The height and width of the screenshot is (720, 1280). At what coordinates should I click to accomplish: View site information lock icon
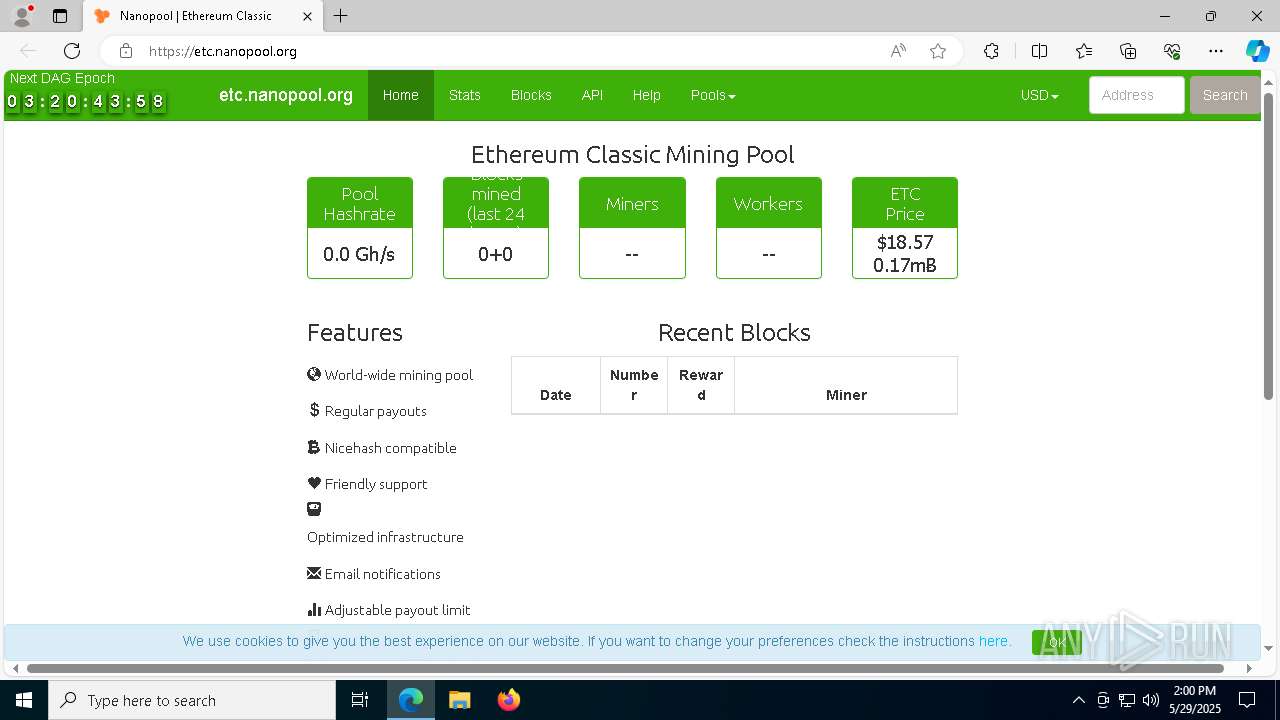click(126, 51)
